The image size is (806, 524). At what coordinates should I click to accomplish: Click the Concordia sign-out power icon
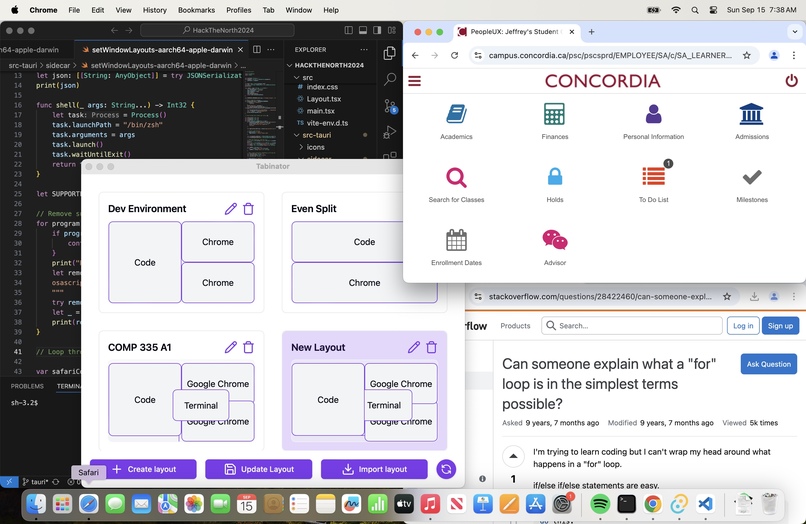tap(791, 81)
